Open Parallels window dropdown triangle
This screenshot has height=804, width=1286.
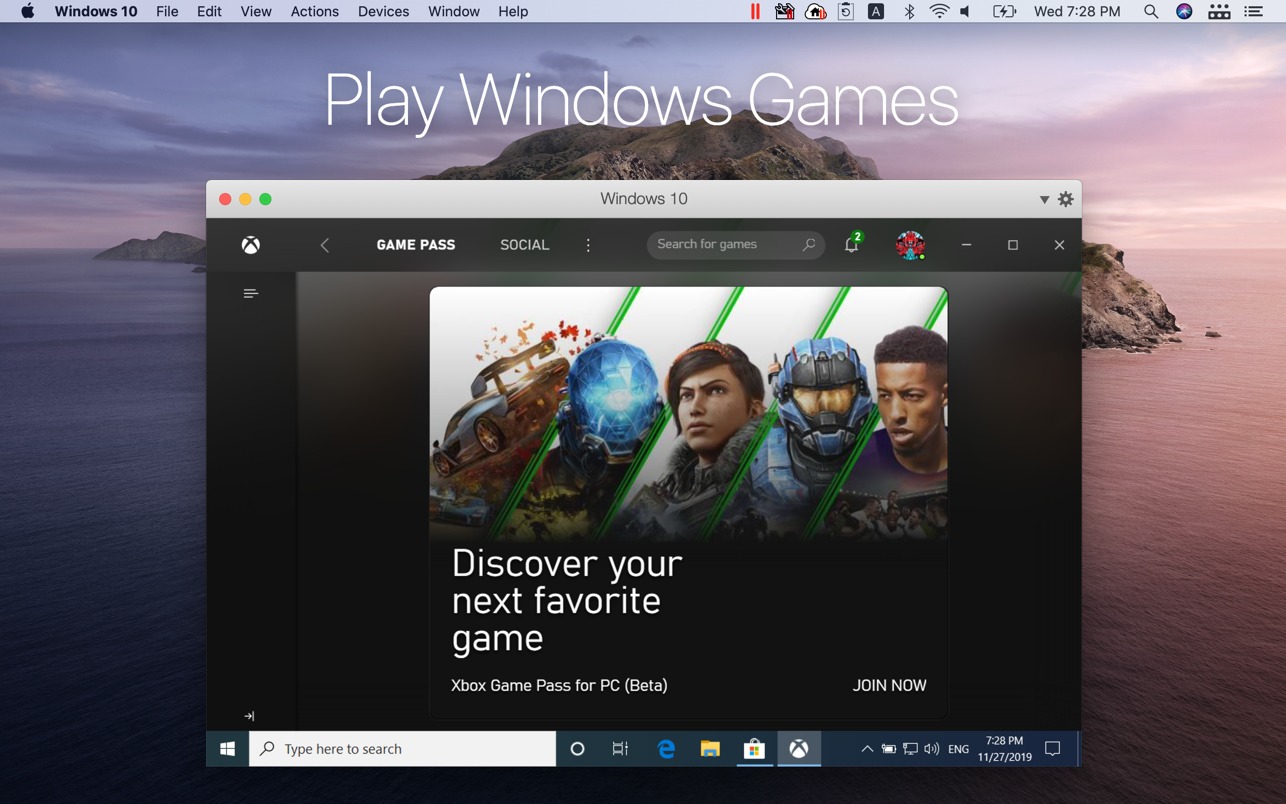[1044, 199]
